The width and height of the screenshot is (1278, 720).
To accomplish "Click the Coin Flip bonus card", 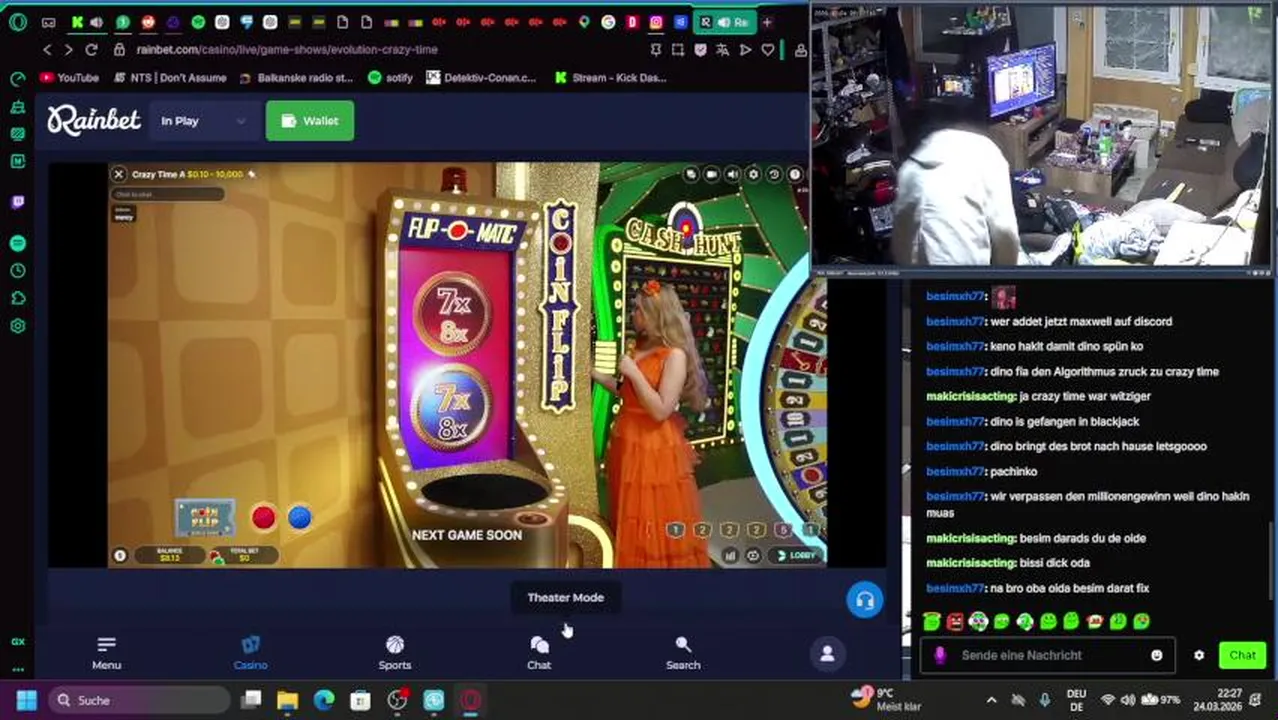I will 205,518.
